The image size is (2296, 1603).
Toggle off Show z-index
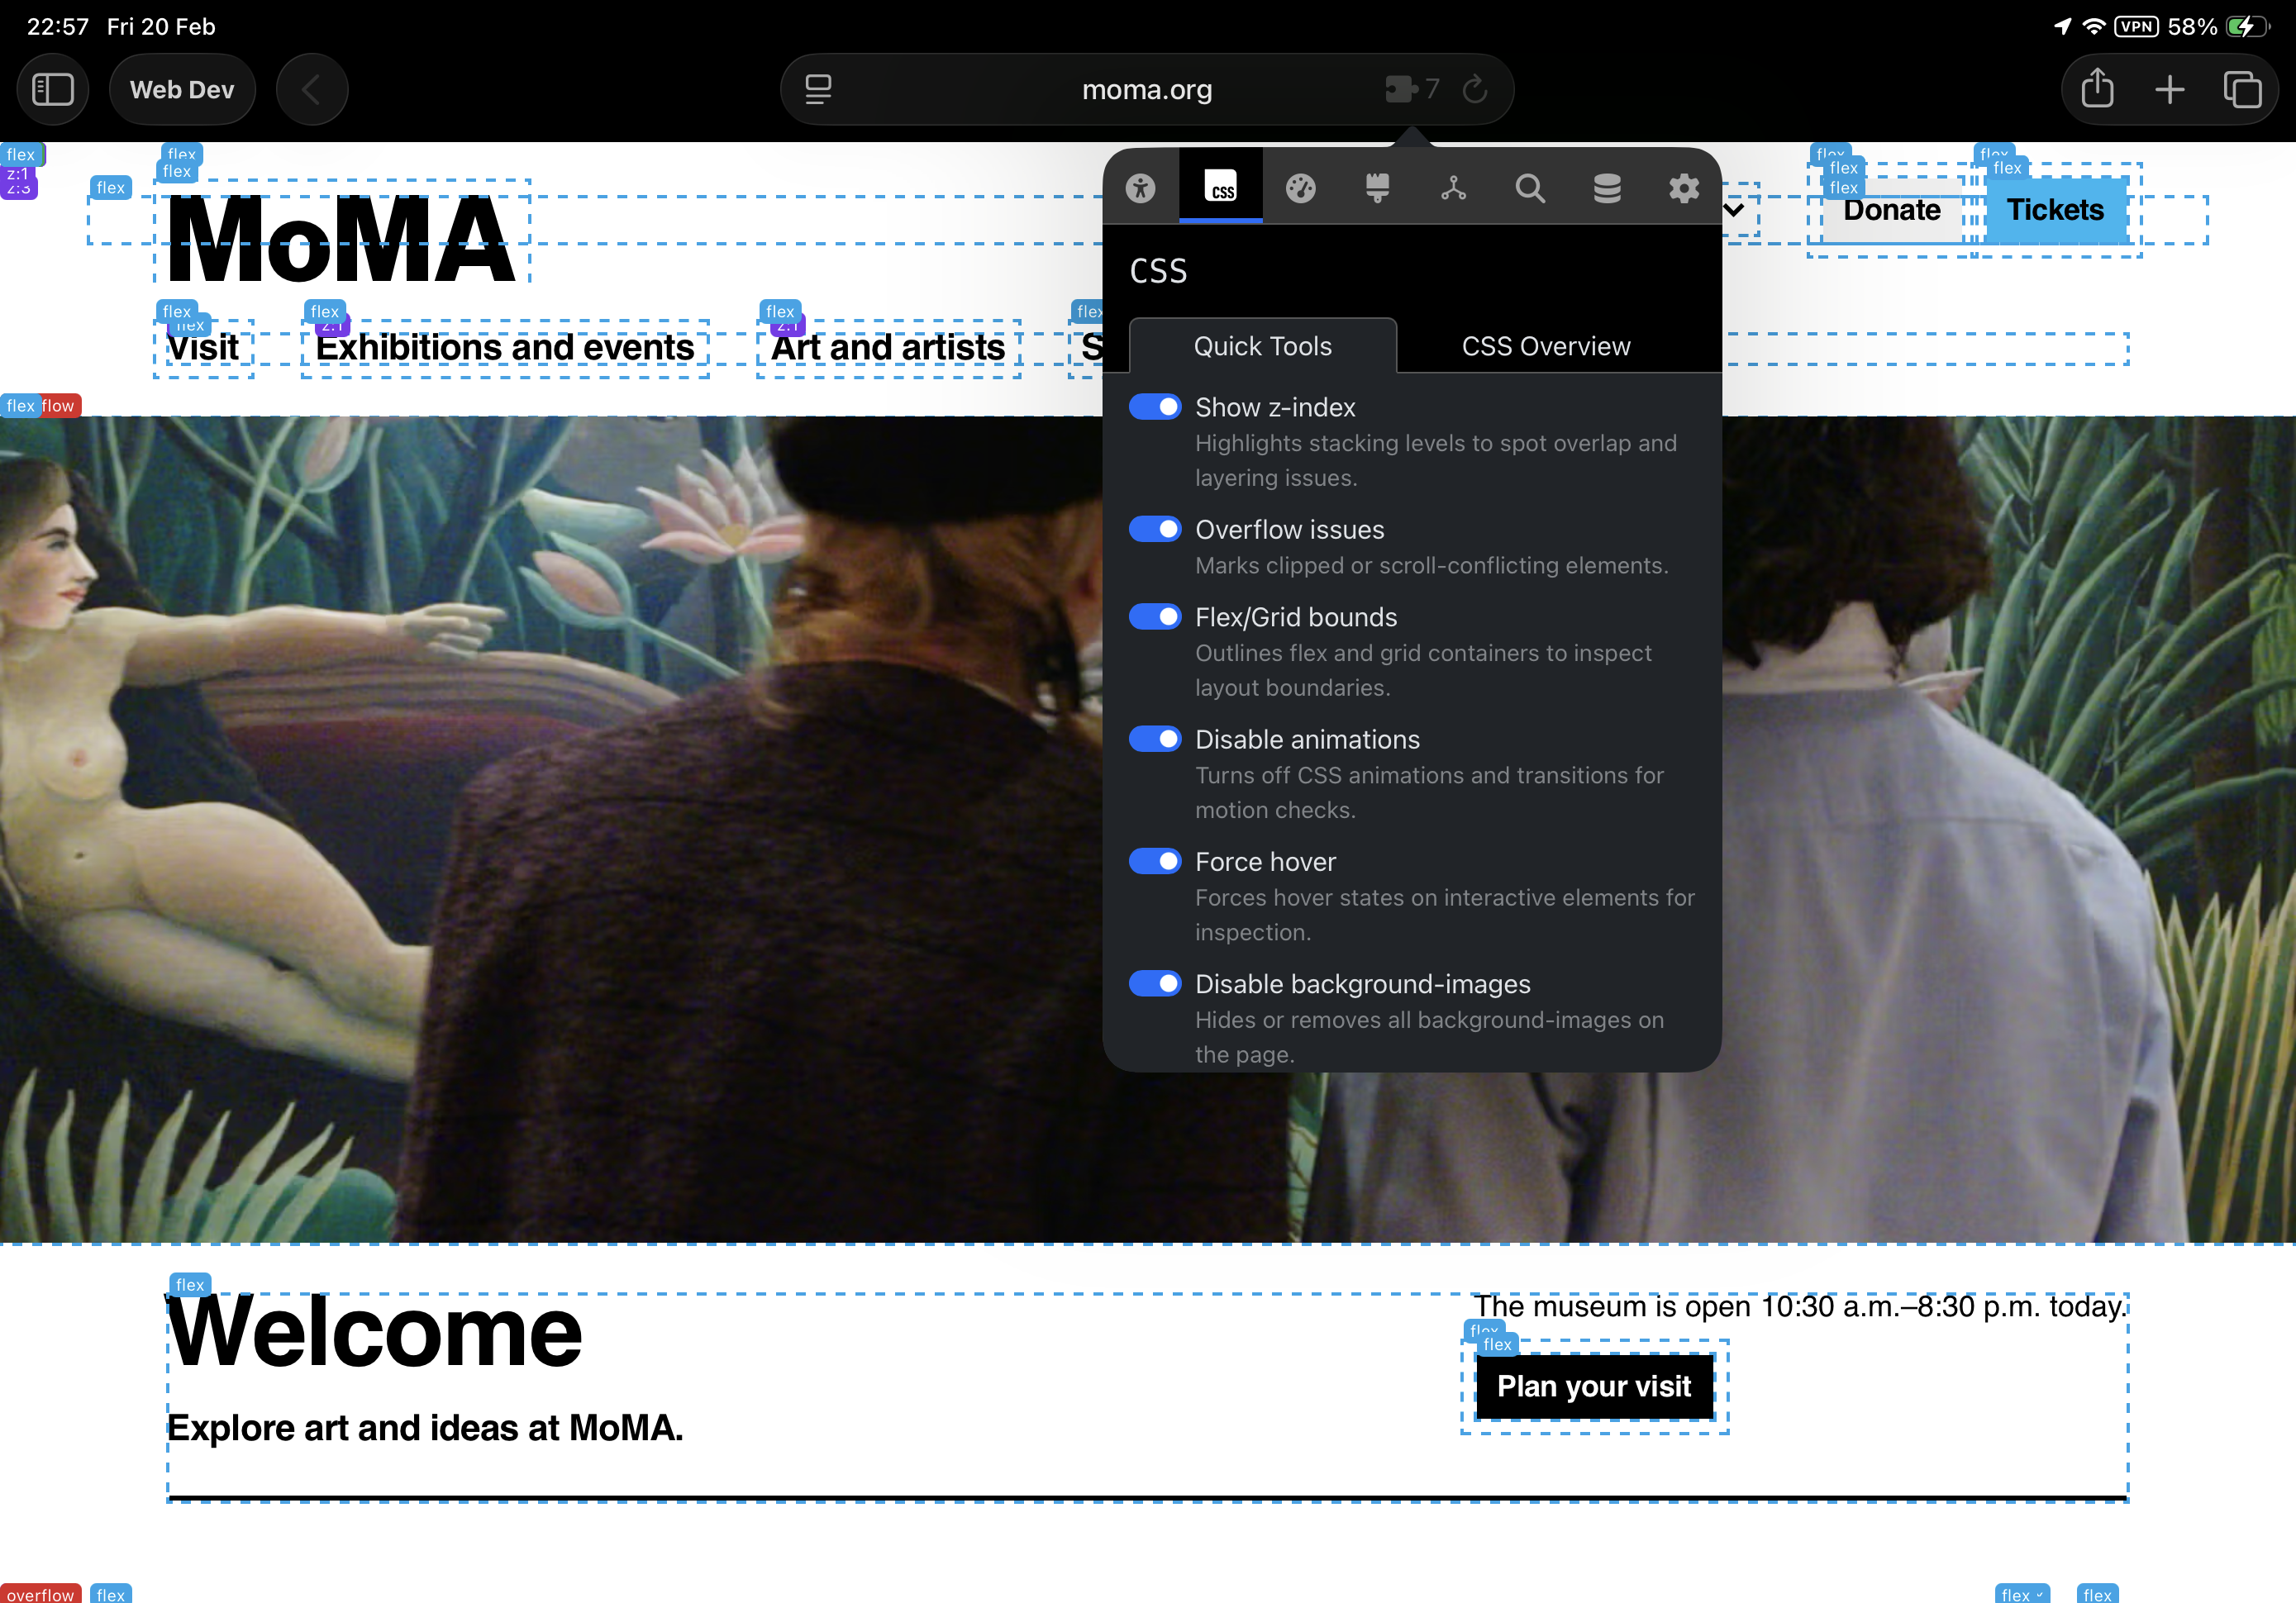1155,407
